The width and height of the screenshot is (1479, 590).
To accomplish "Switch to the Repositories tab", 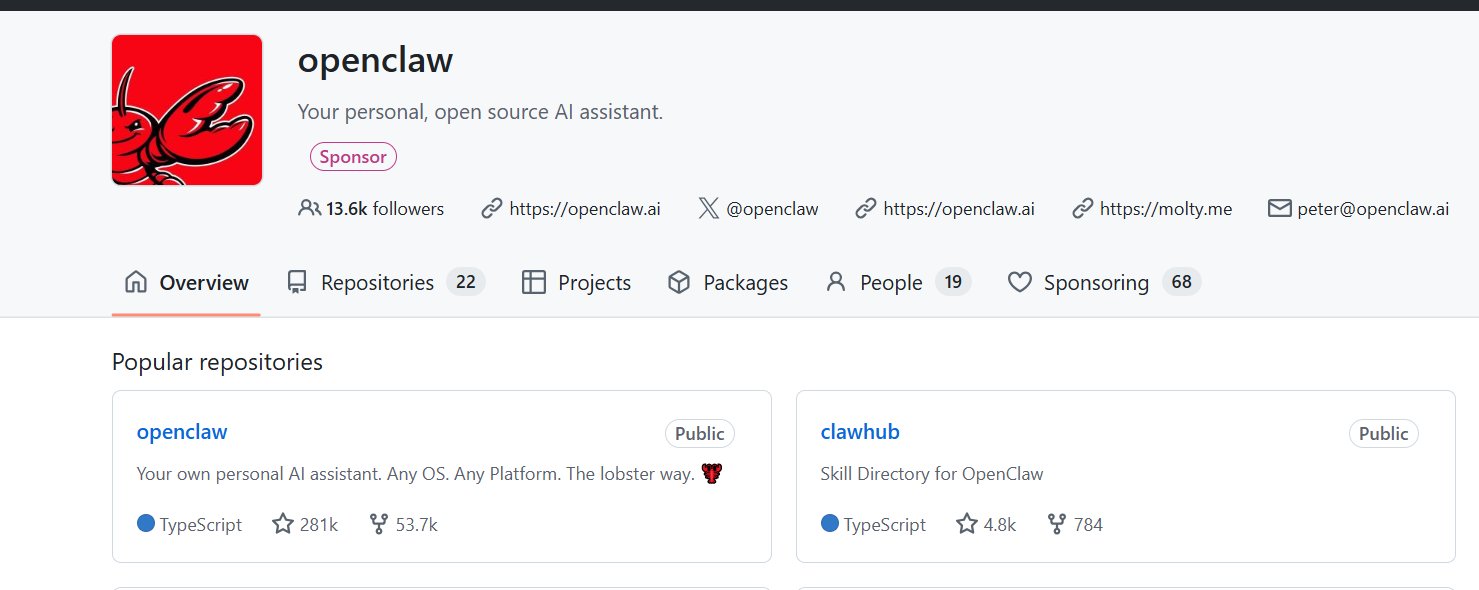I will click(x=377, y=283).
